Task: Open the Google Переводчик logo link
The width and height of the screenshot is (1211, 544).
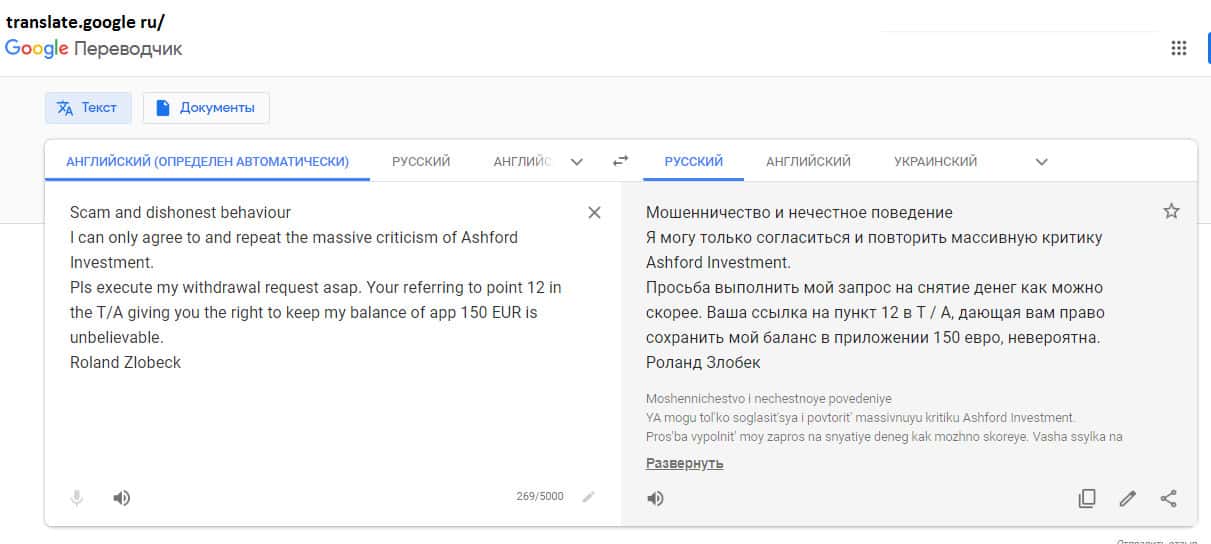Action: tap(94, 49)
